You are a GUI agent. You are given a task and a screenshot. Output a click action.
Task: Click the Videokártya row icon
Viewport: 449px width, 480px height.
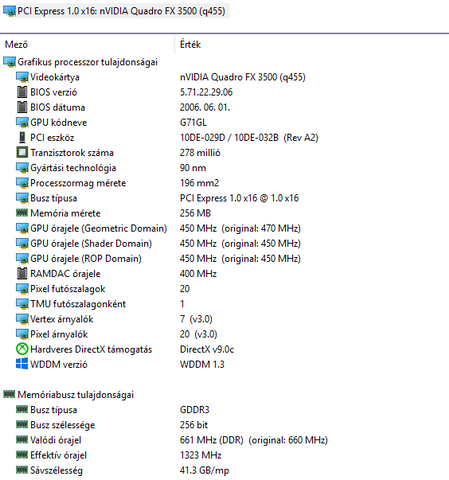[22, 77]
